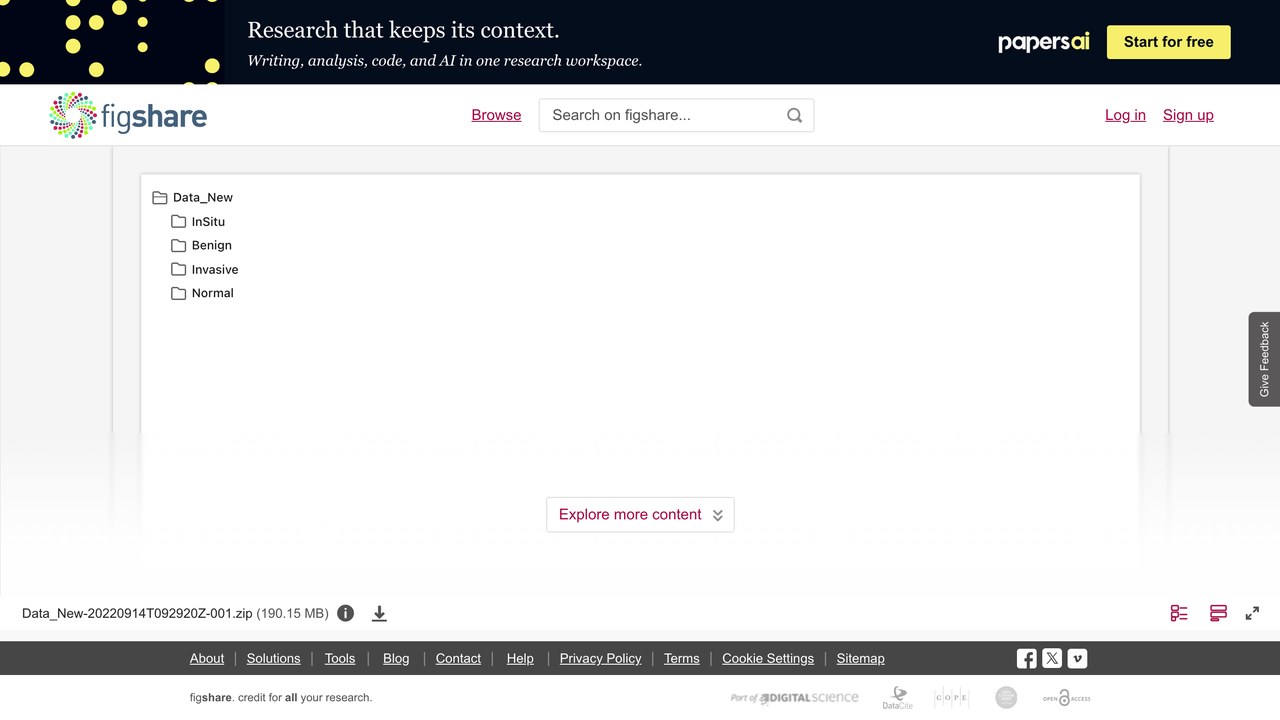
Task: Click the figshare logo
Action: (128, 115)
